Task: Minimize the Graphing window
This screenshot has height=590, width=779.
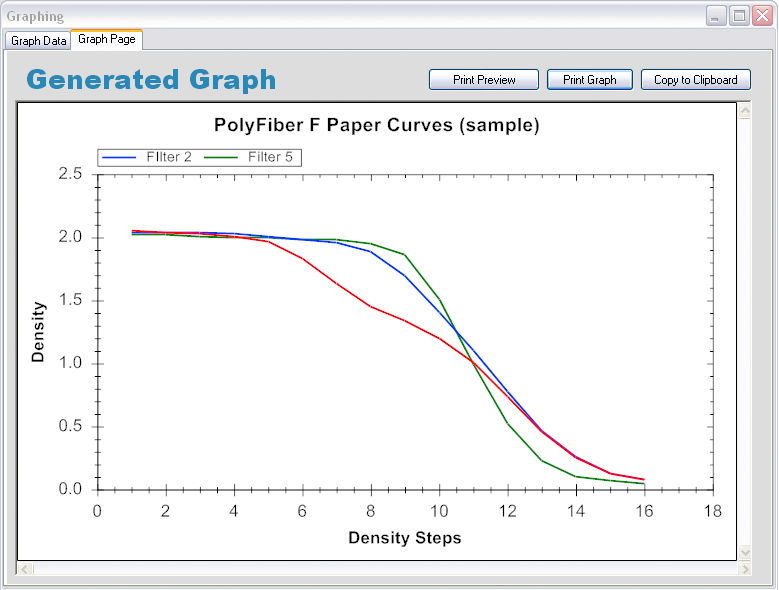Action: [716, 16]
